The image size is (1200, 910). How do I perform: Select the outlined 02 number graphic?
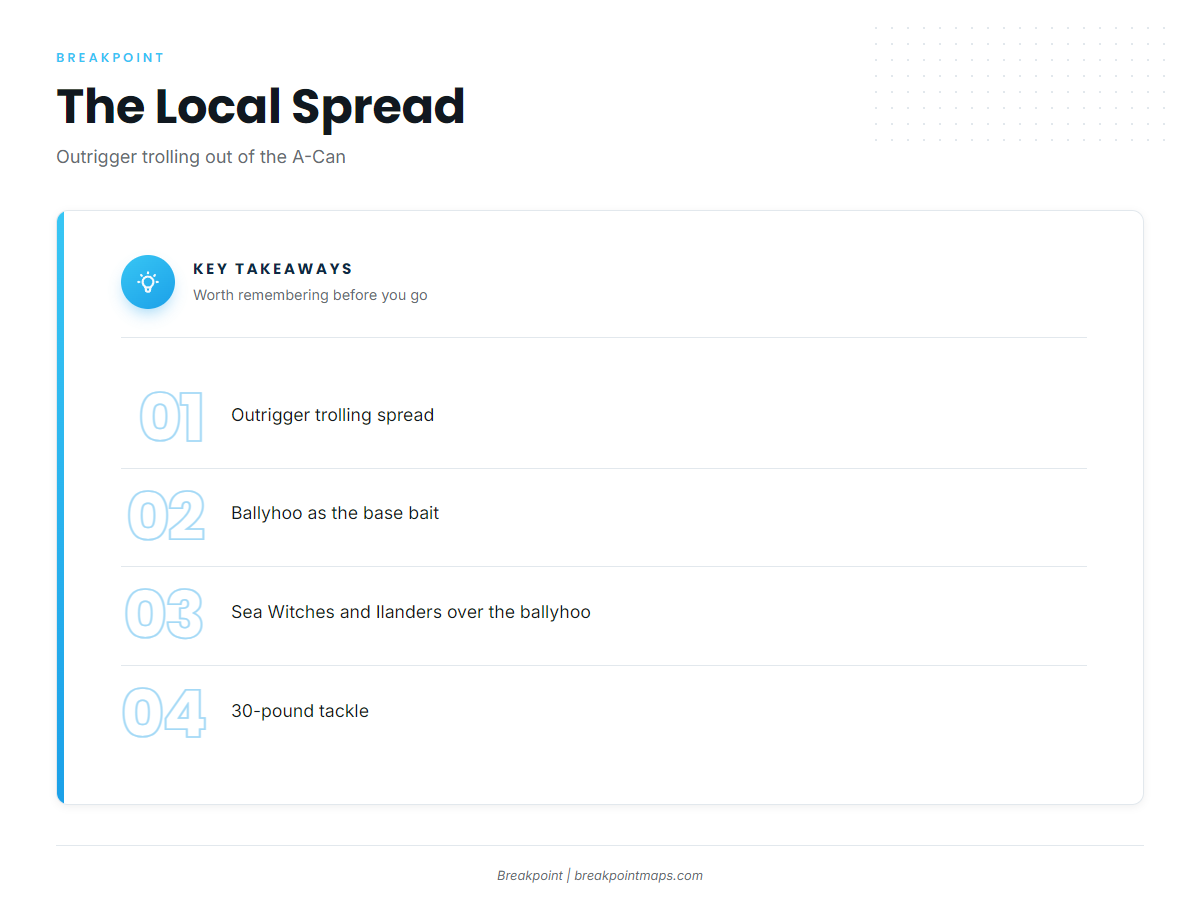click(166, 515)
